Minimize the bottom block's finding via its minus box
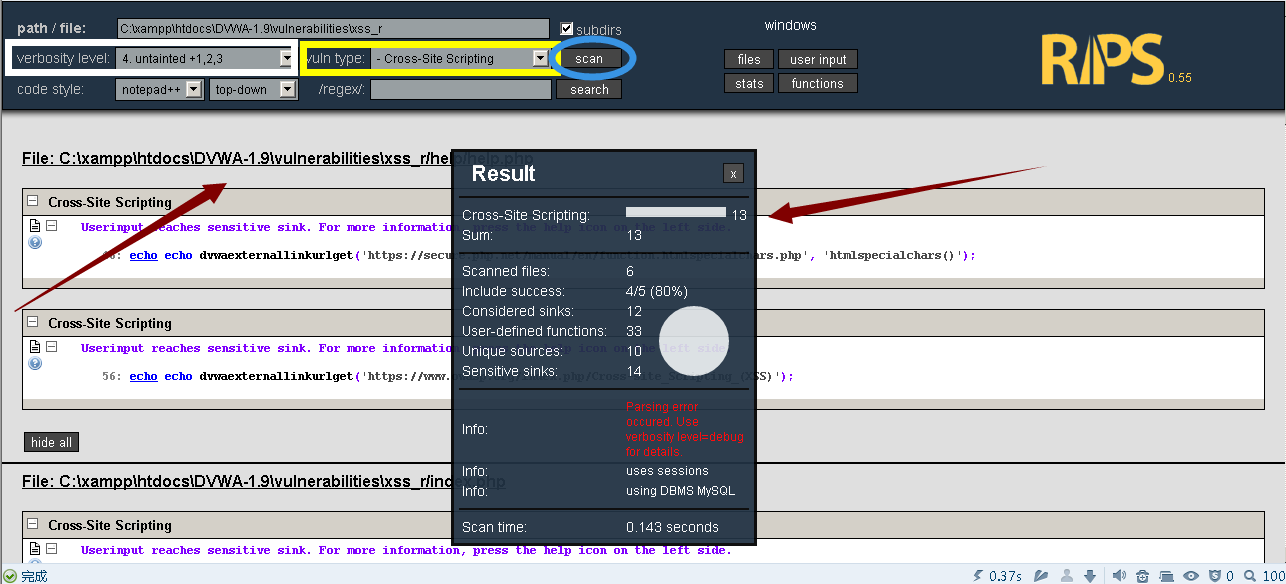 pos(52,549)
